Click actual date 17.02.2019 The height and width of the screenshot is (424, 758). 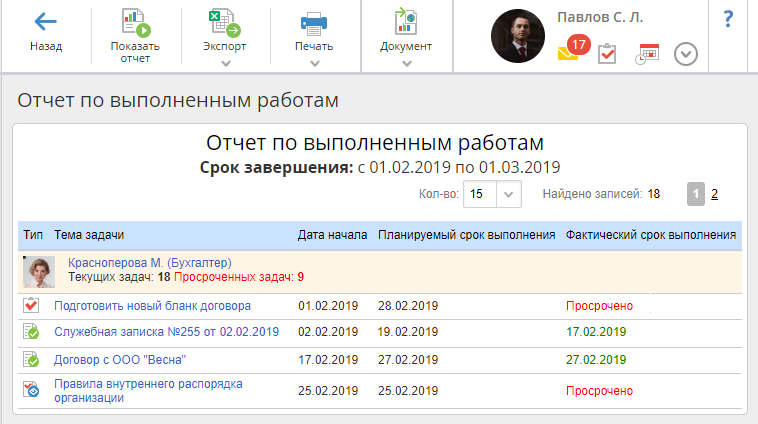point(596,332)
